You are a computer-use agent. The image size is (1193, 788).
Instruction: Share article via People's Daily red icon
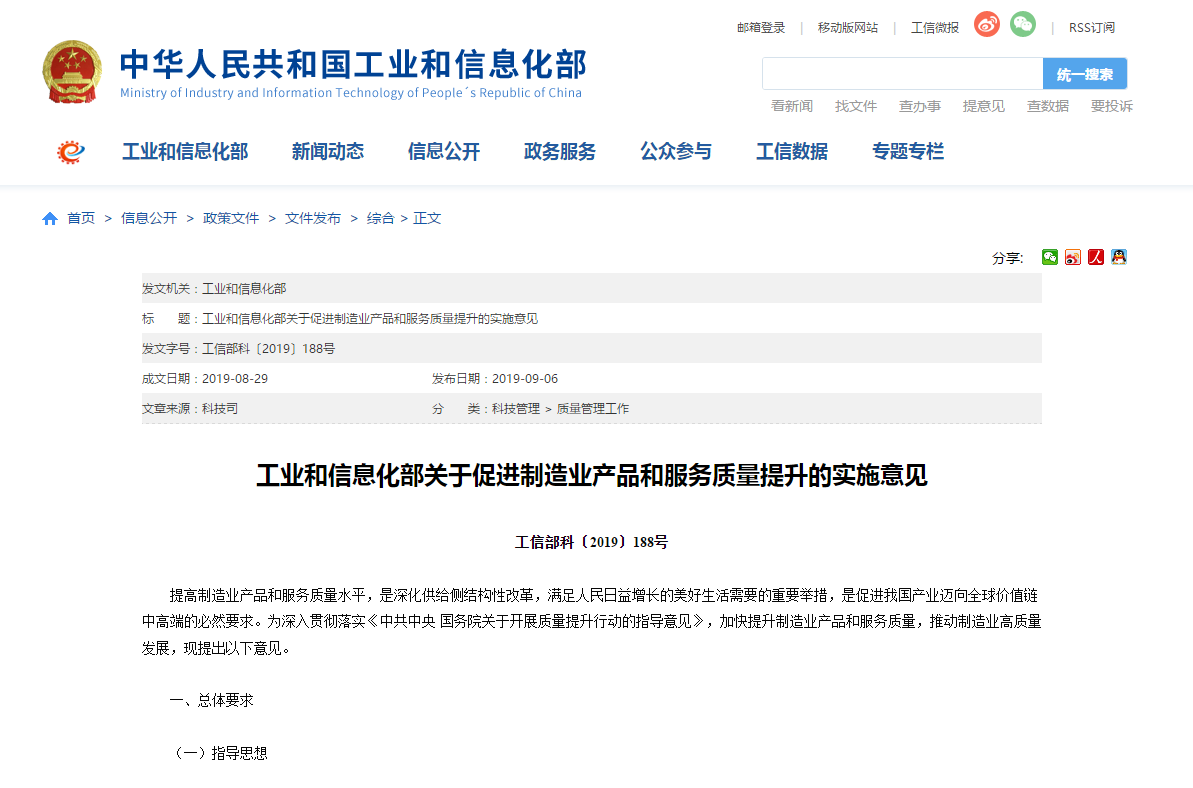click(x=1096, y=257)
